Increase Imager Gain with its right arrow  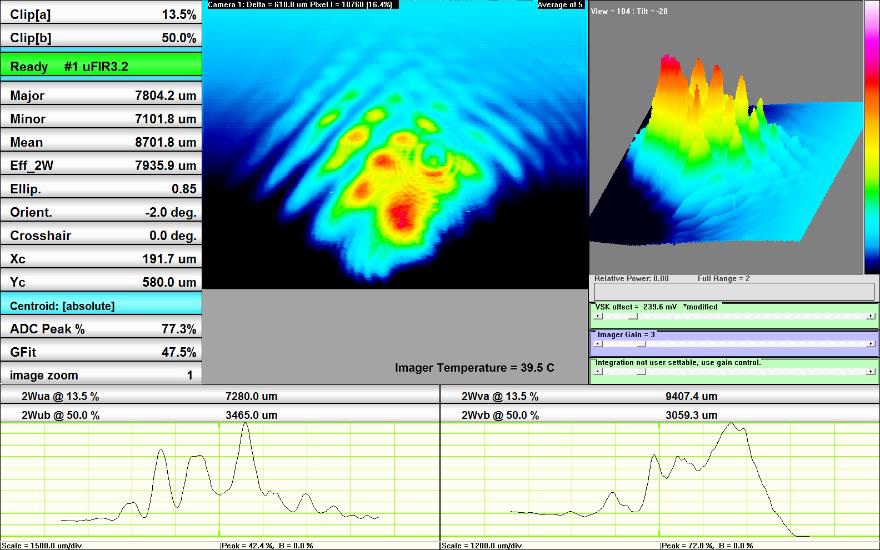pyautogui.click(x=873, y=343)
